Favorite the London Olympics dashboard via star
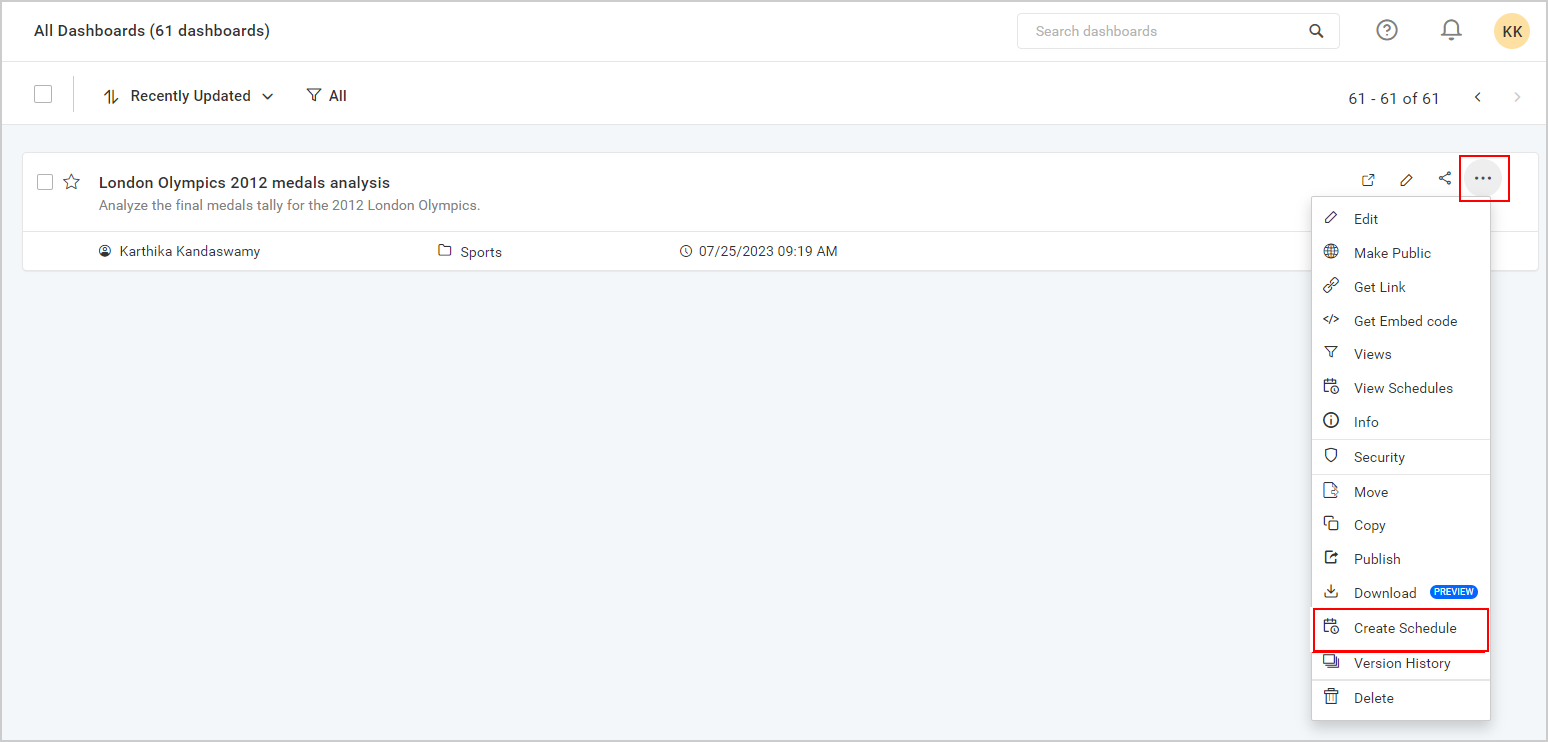 point(71,181)
